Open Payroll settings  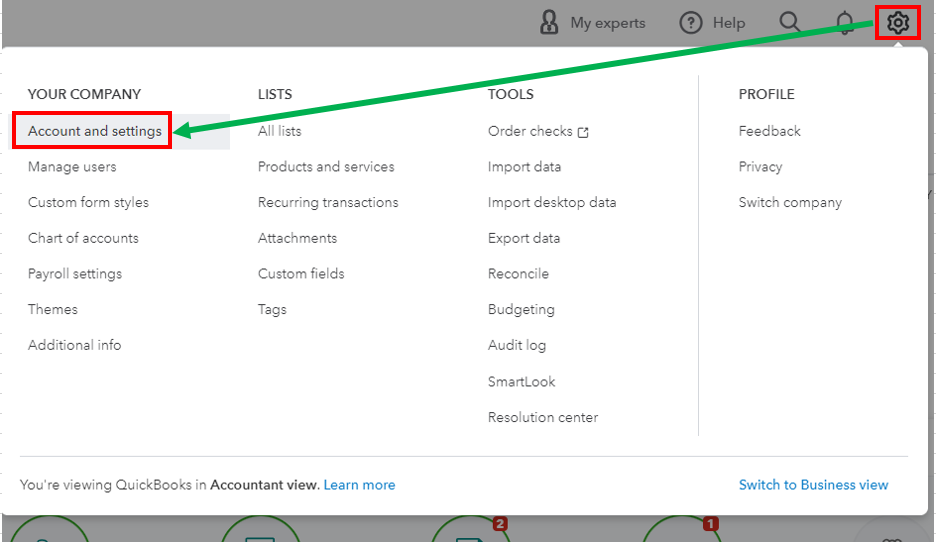pyautogui.click(x=75, y=274)
